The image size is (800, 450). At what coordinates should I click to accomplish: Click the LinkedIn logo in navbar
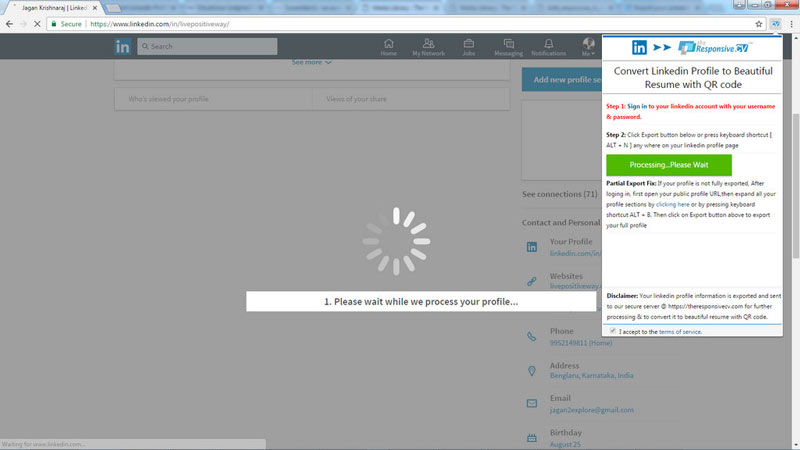coord(122,46)
